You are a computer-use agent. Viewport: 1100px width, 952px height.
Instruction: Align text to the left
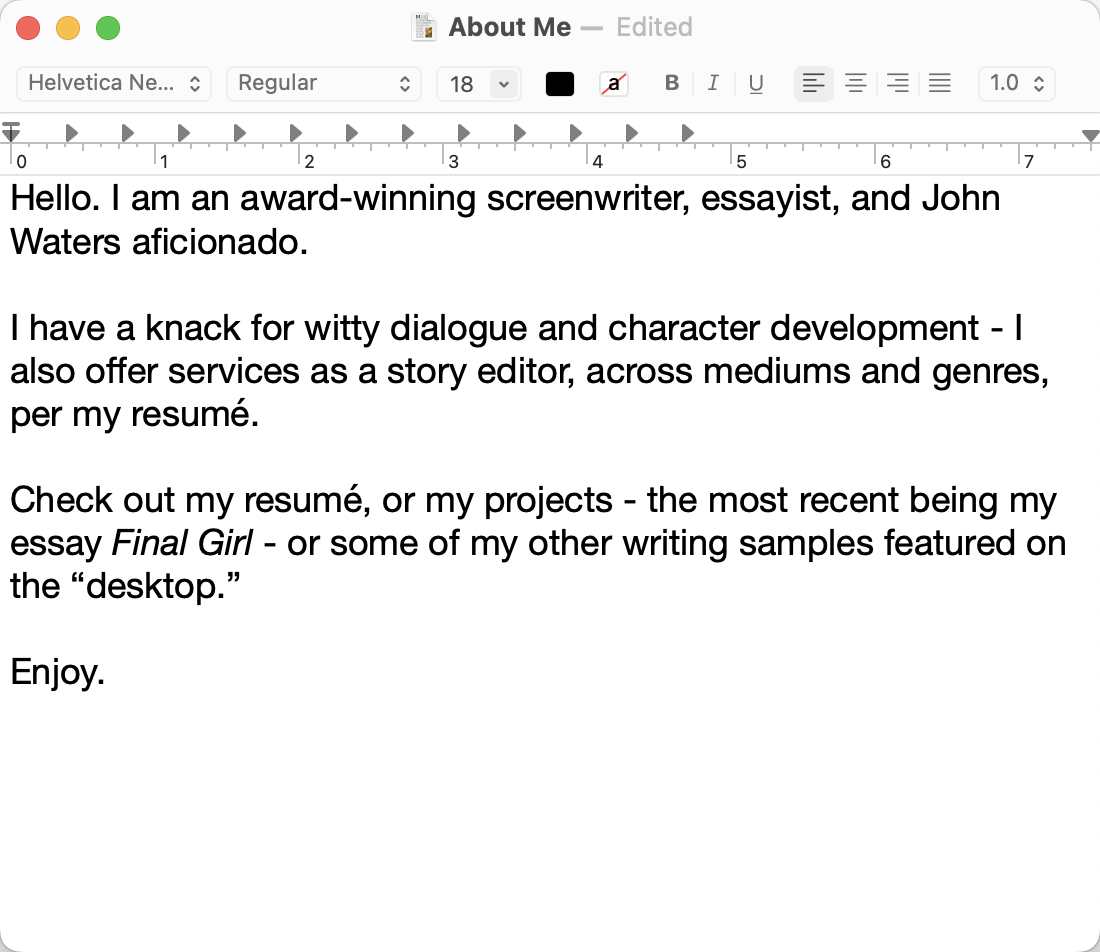814,83
